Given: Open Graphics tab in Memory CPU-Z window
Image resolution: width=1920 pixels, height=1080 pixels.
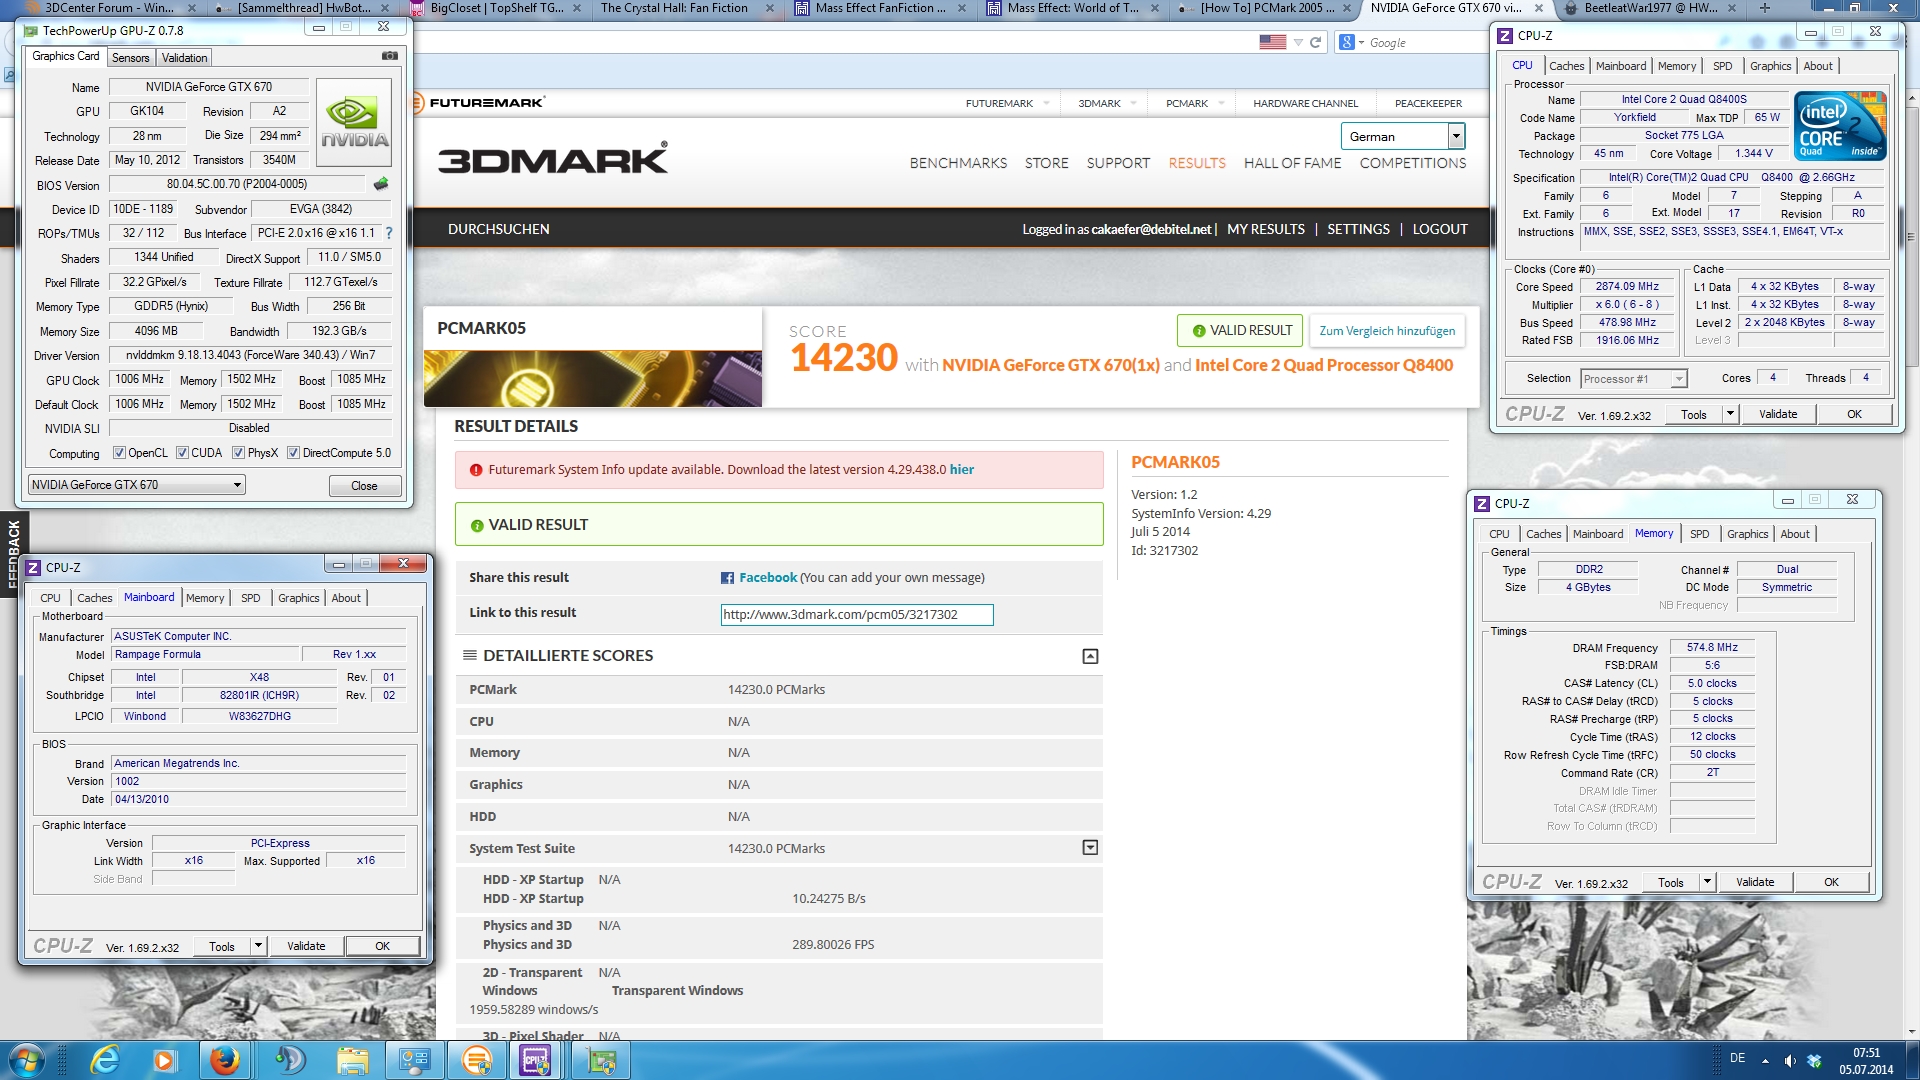Looking at the screenshot, I should (1747, 534).
